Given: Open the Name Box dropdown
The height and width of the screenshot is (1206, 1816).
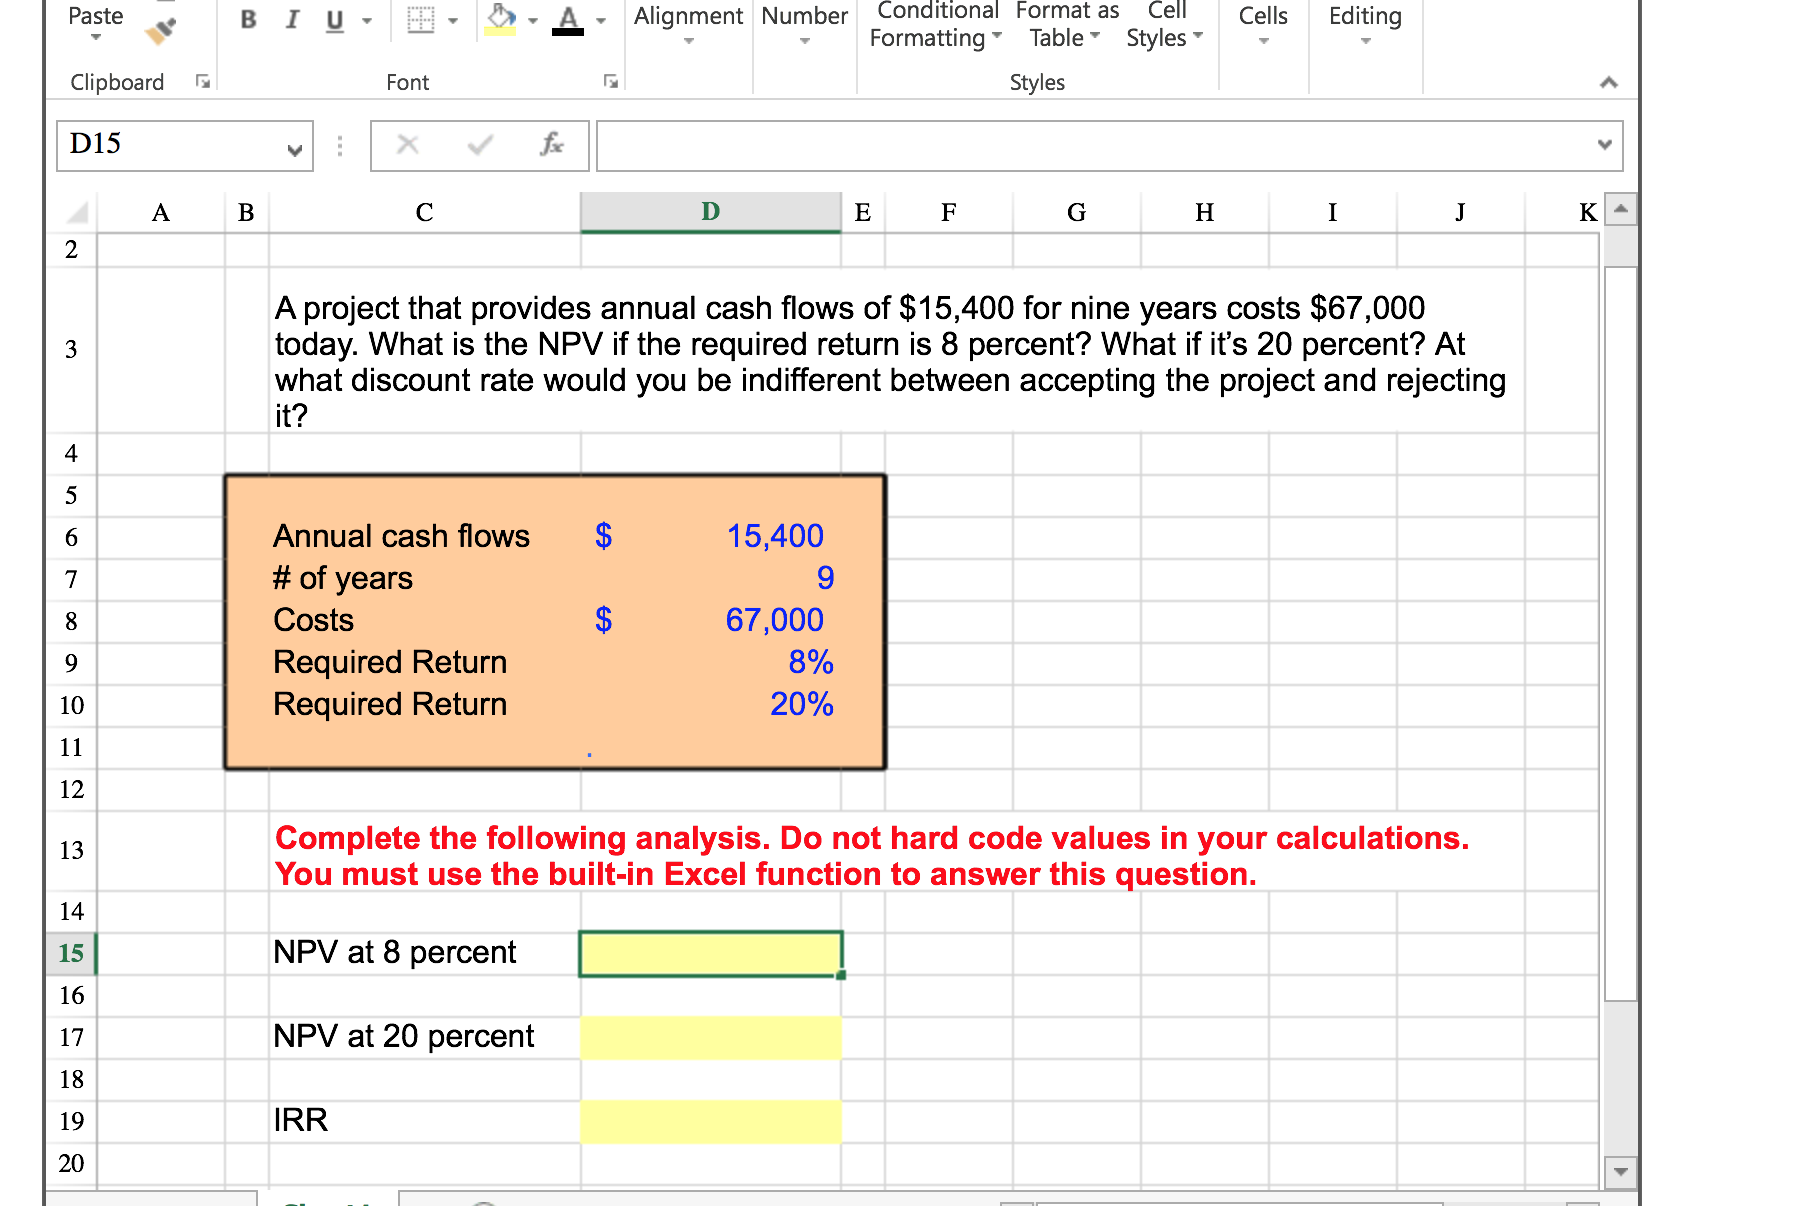Looking at the screenshot, I should pyautogui.click(x=296, y=151).
